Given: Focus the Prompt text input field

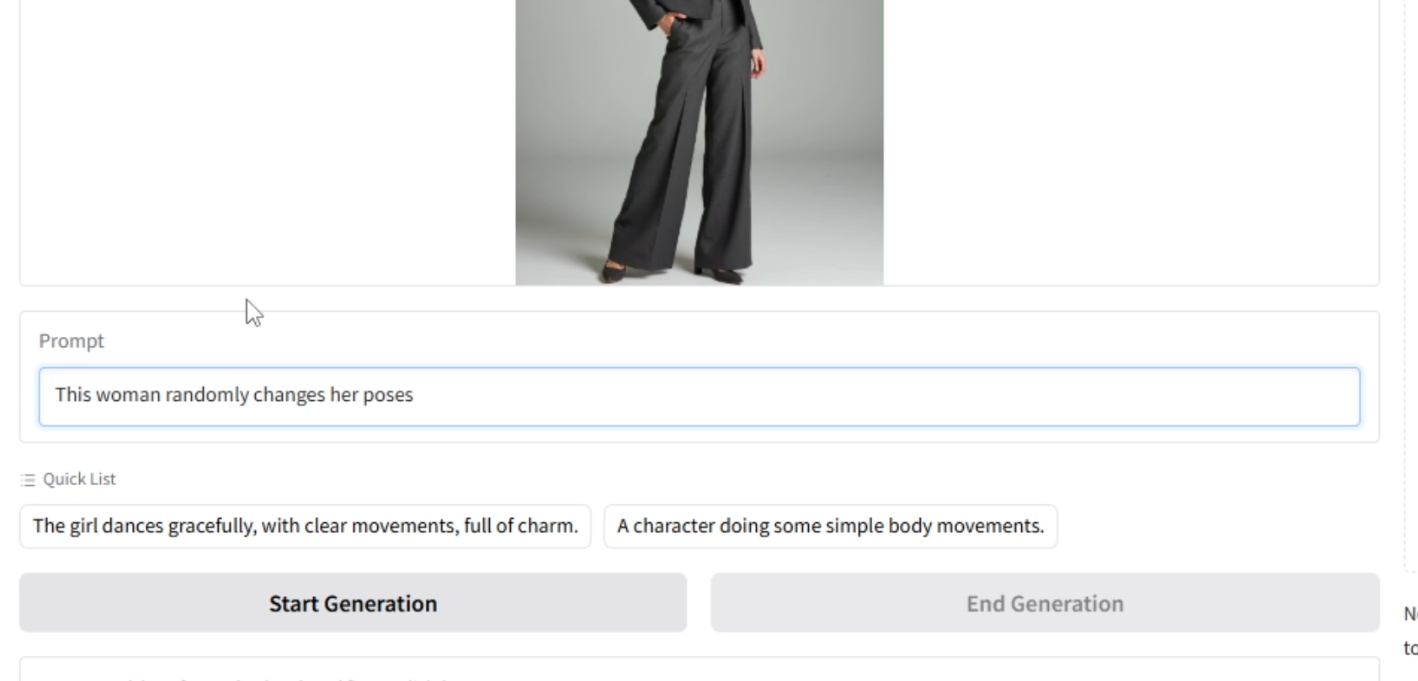Looking at the screenshot, I should (699, 396).
